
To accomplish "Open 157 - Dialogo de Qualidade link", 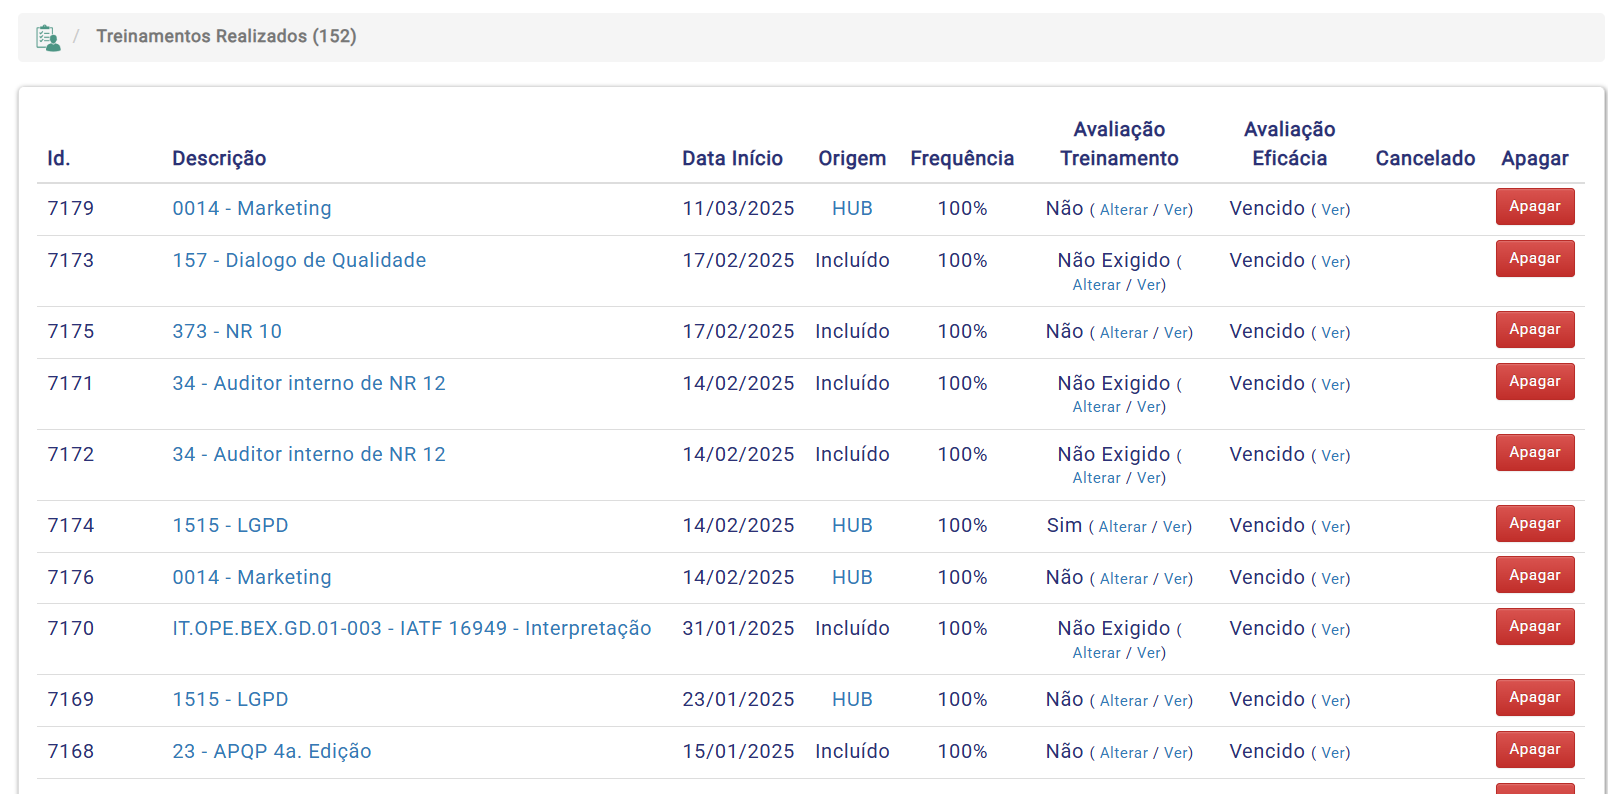I will click(299, 260).
